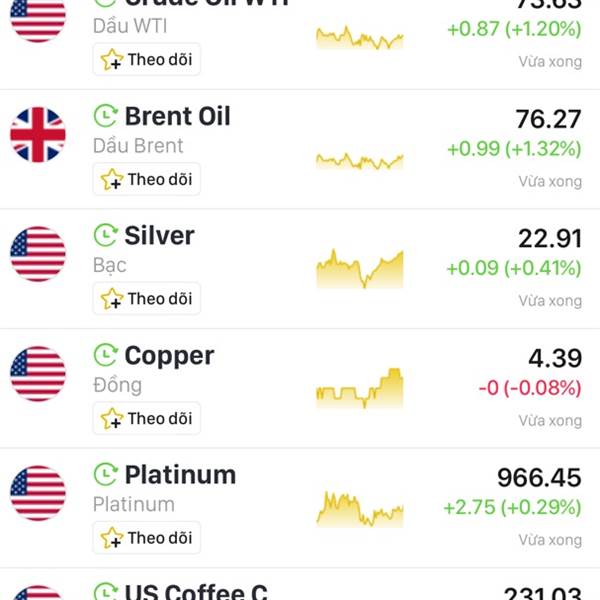The image size is (600, 600).
Task: Toggle Theo dõi follow for Silver
Action: coord(147,298)
